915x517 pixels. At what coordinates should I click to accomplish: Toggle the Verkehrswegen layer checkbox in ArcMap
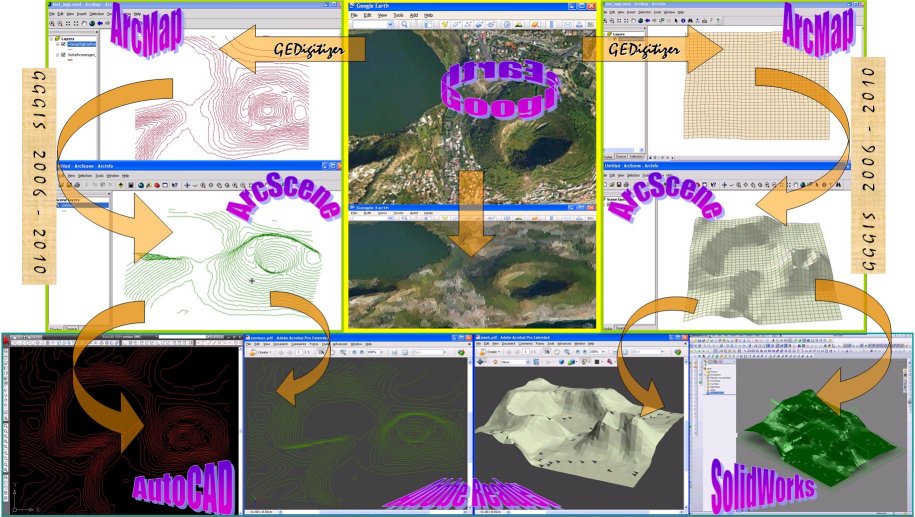pyautogui.click(x=63, y=55)
